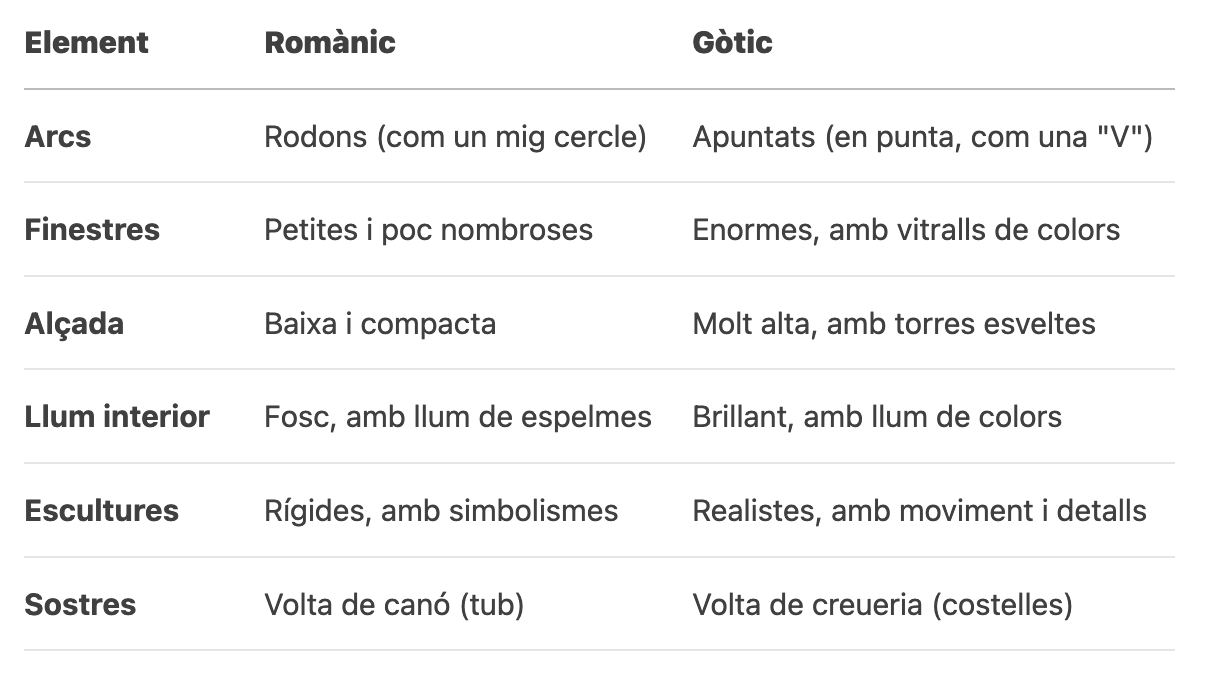
Task: Click the Romànic column header
Action: pos(329,43)
